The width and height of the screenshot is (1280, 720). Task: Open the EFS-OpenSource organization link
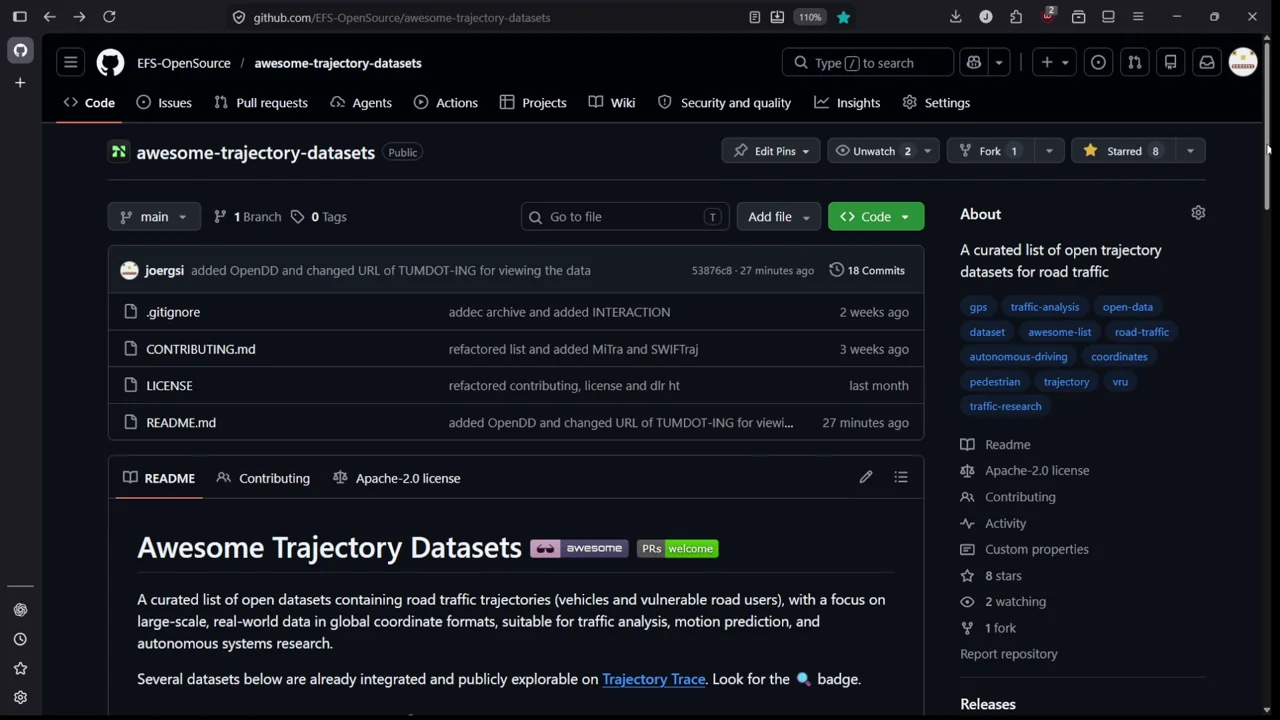pos(184,63)
